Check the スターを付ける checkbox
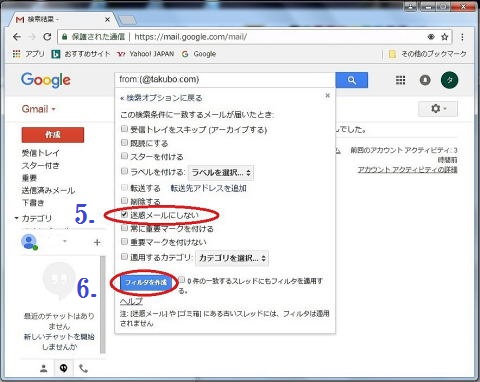The image size is (480, 382). click(124, 156)
